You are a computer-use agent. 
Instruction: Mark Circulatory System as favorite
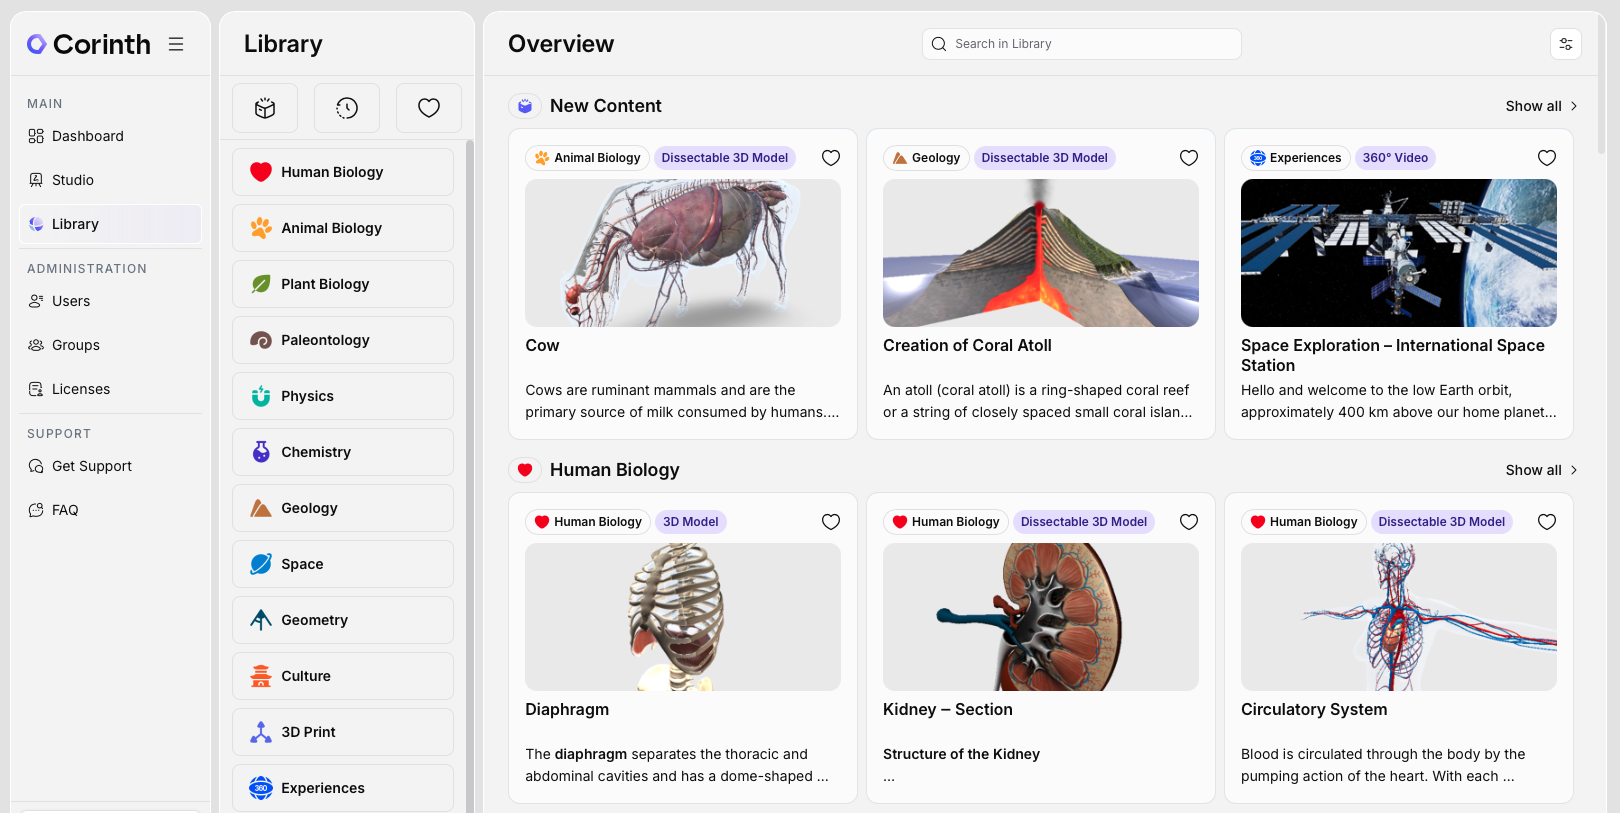[1547, 522]
